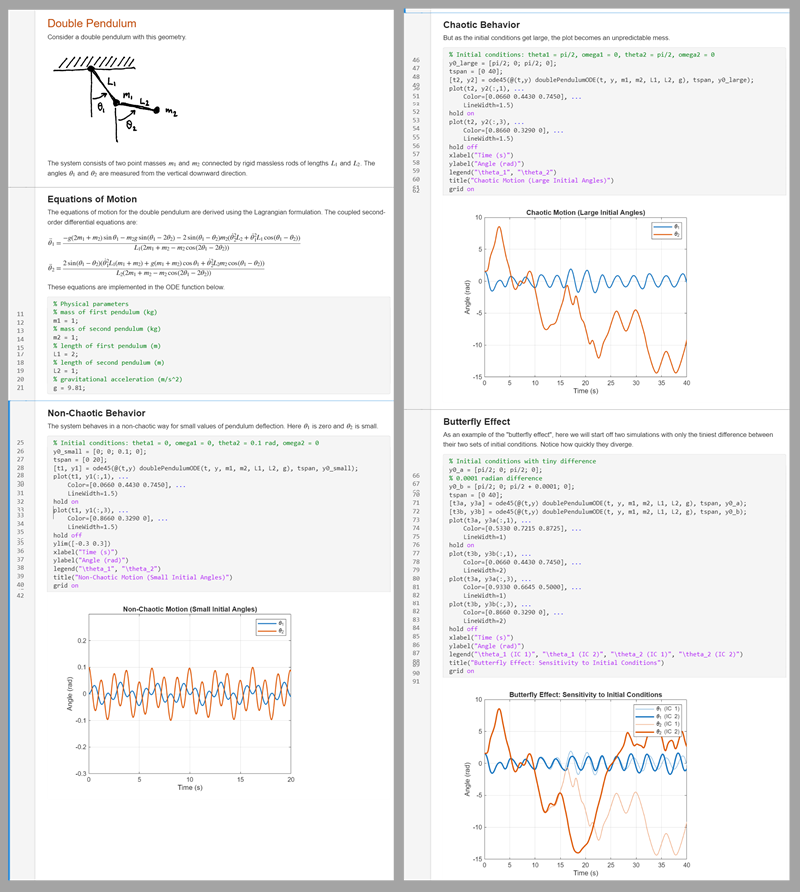Click the theta-1 double-dot equation
The height and width of the screenshot is (892, 800).
tap(163, 240)
